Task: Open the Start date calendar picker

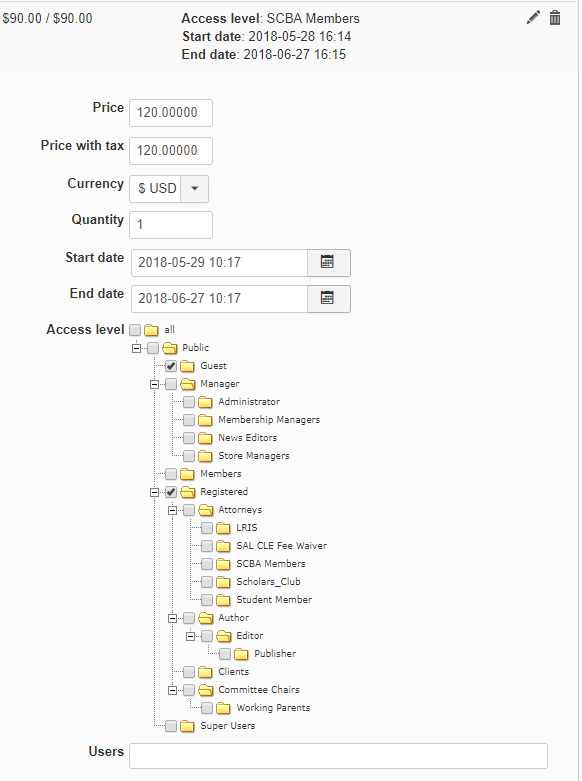Action: pyautogui.click(x=329, y=262)
